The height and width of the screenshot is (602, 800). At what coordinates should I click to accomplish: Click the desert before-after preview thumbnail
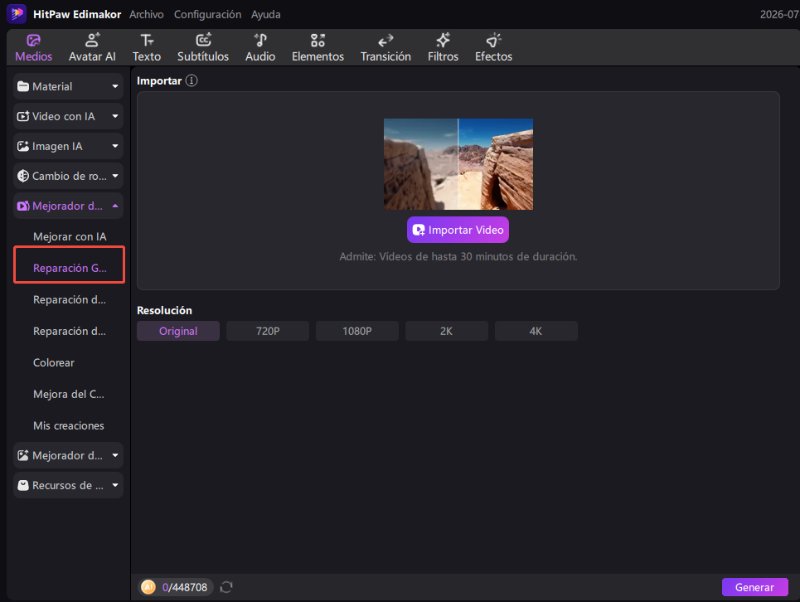click(458, 164)
